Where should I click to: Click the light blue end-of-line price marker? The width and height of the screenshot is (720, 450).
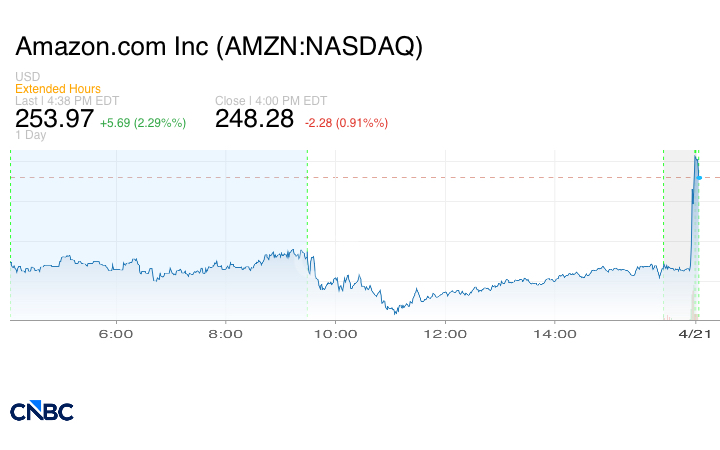[700, 177]
